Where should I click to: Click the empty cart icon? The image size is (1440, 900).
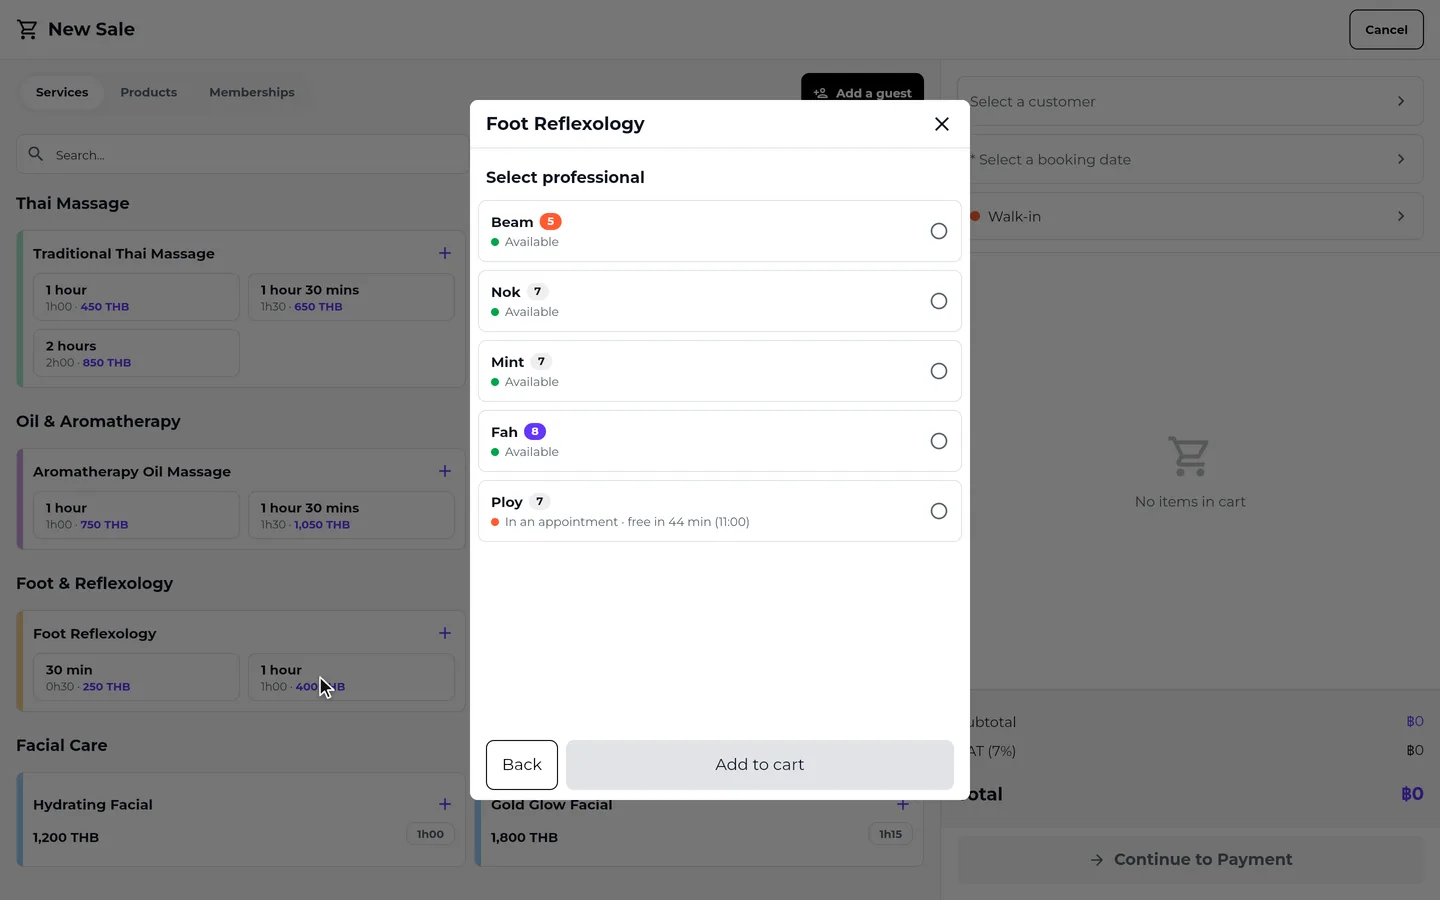point(1189,457)
